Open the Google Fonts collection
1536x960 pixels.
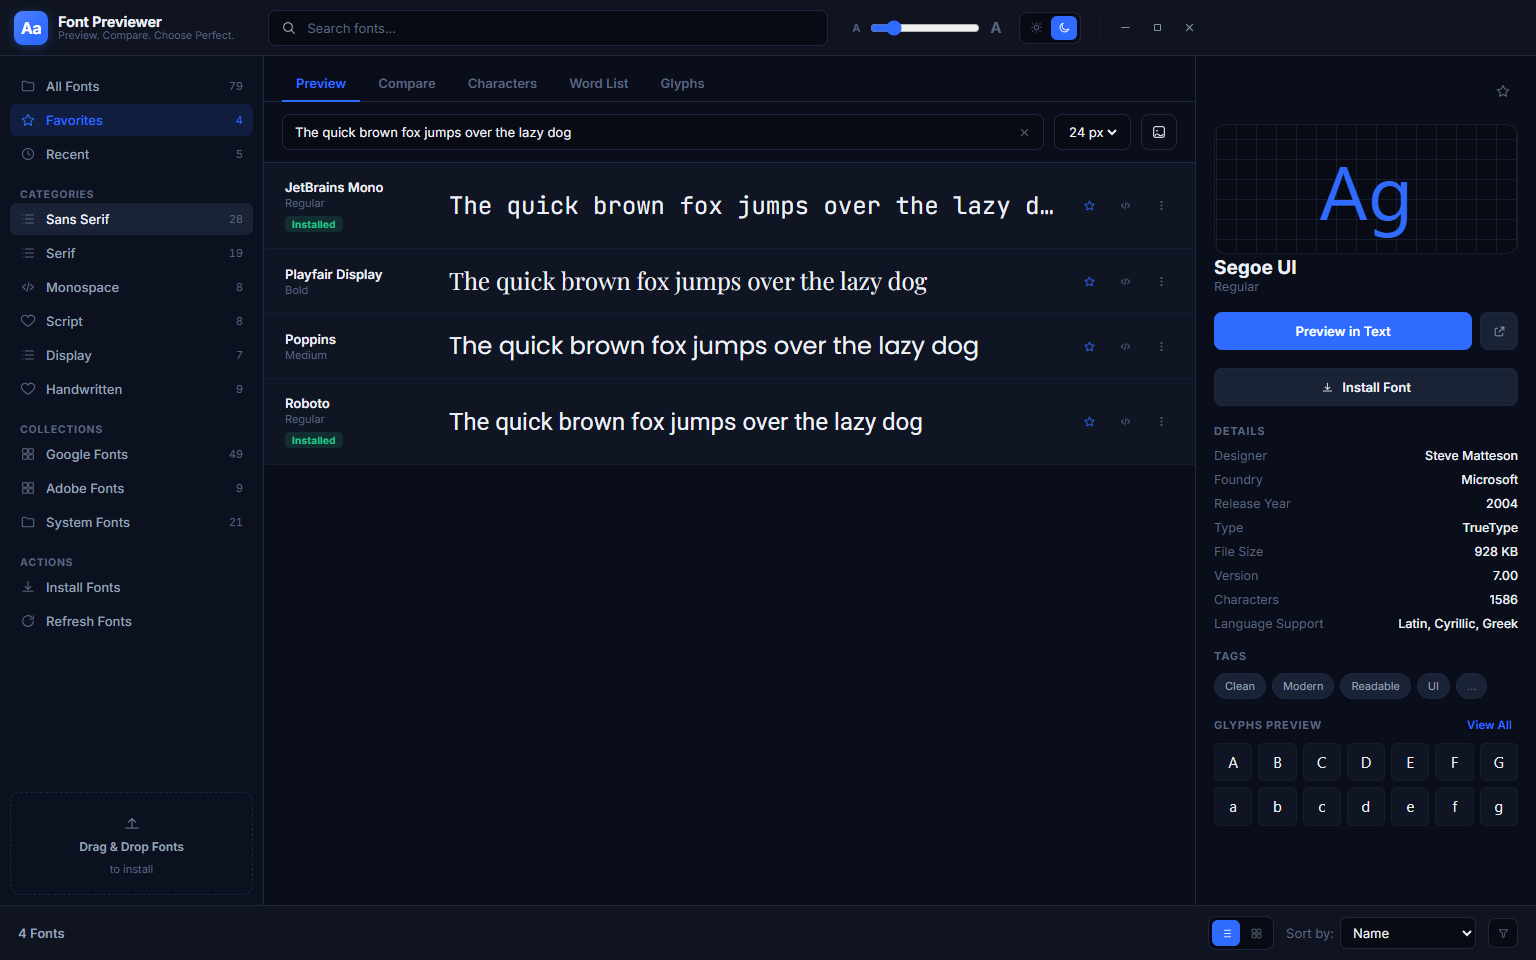point(131,454)
